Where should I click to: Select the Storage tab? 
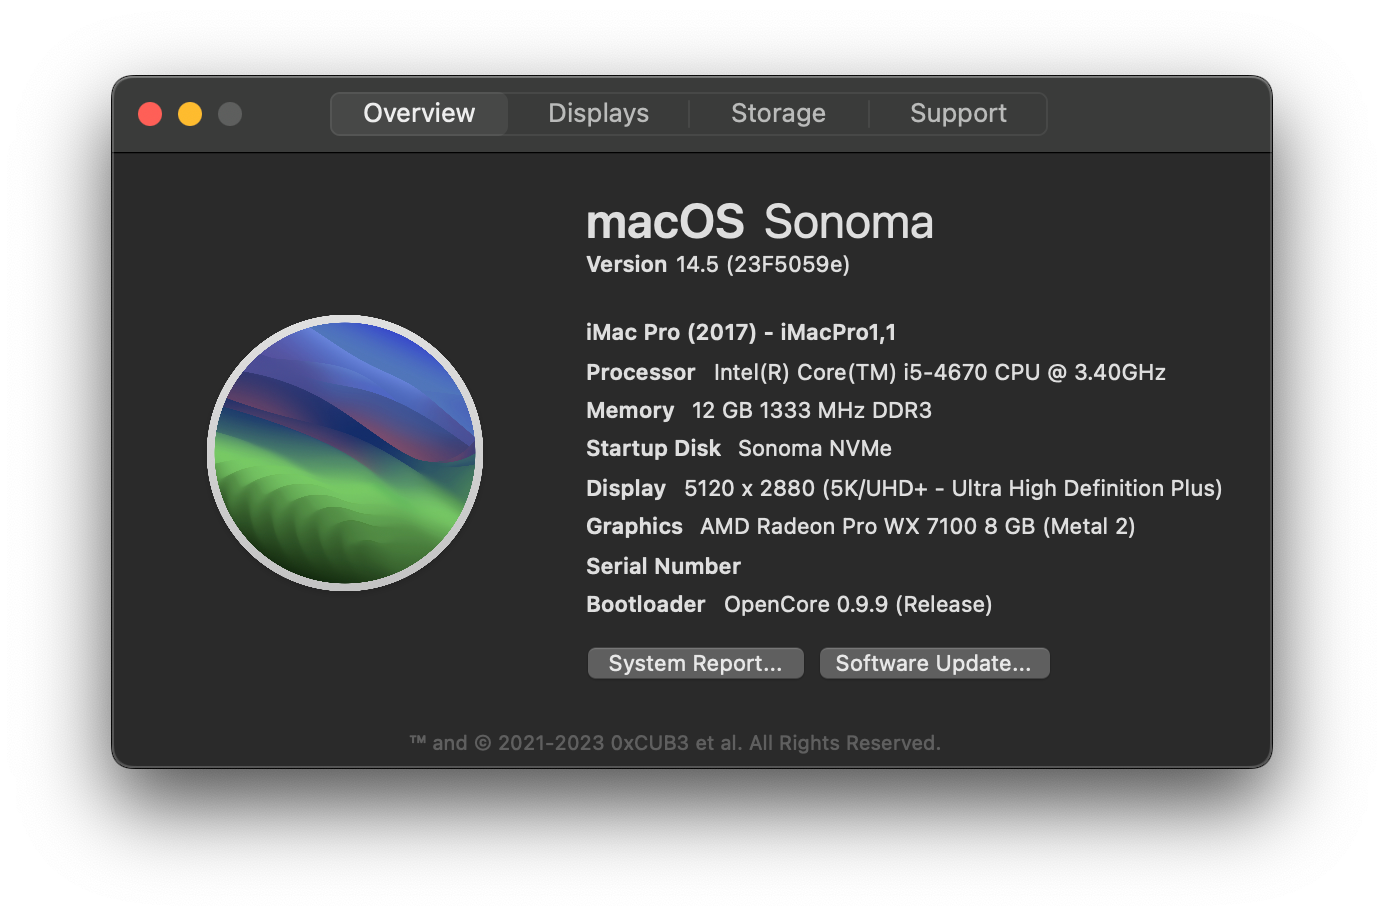(778, 113)
